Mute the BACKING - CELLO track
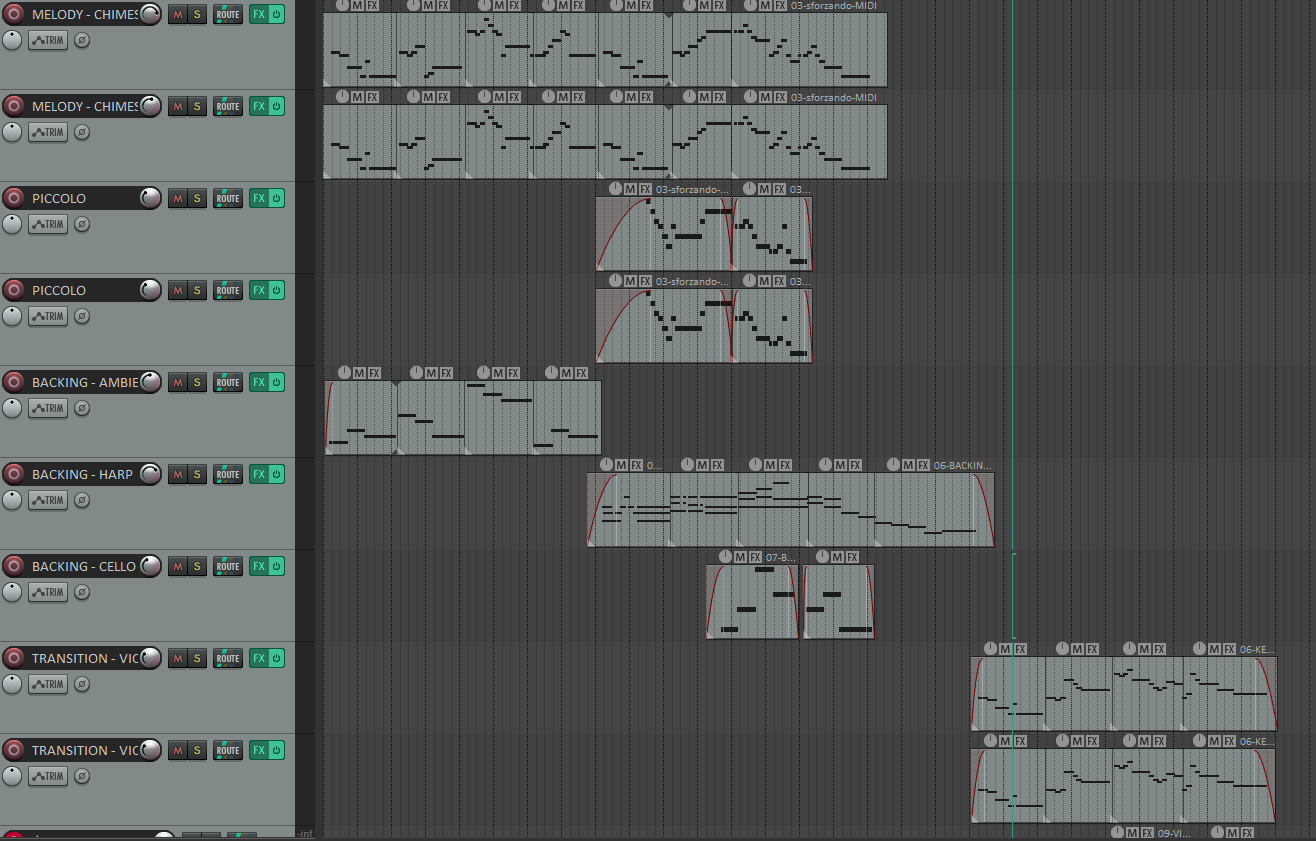The width and height of the screenshot is (1316, 841). point(177,566)
